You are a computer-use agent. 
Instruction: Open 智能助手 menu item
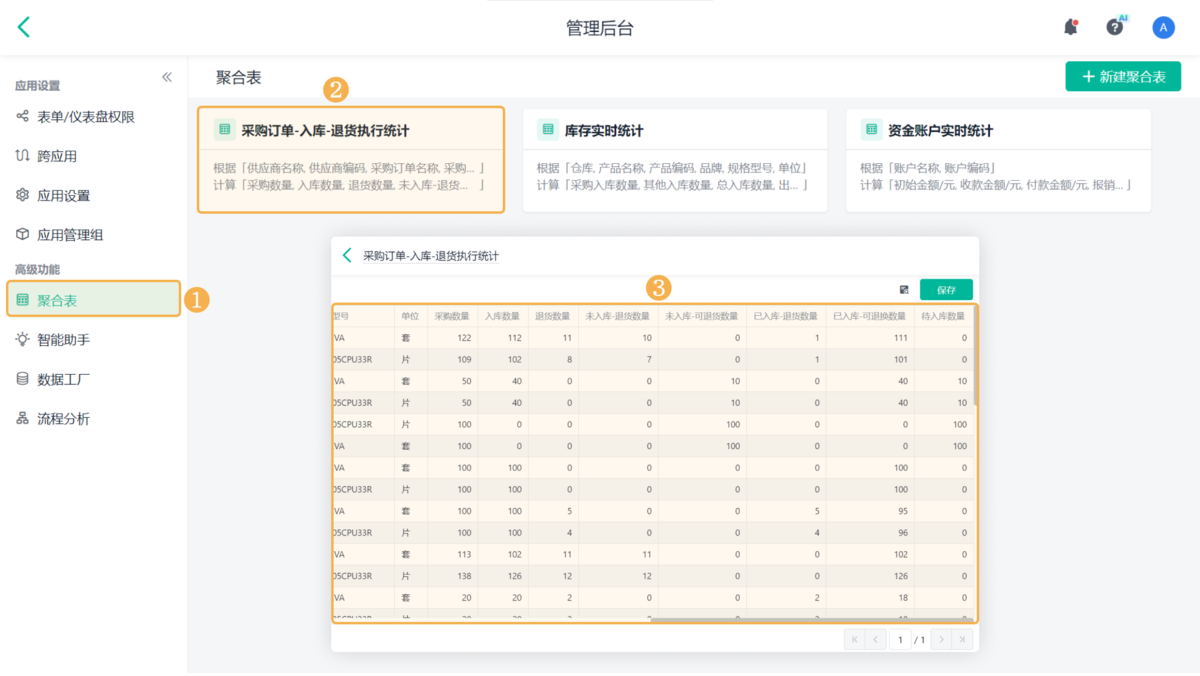63,340
